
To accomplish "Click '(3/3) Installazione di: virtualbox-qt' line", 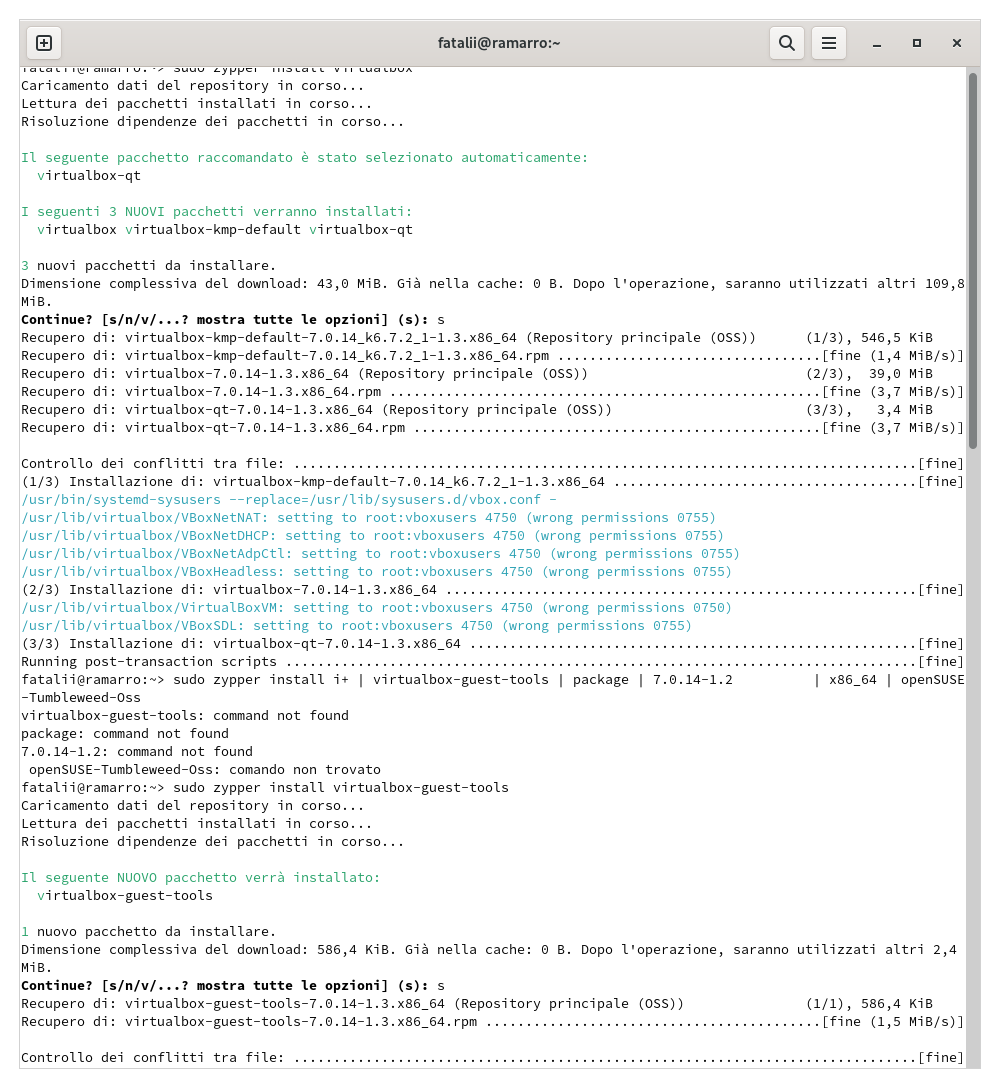I will [x=493, y=645].
